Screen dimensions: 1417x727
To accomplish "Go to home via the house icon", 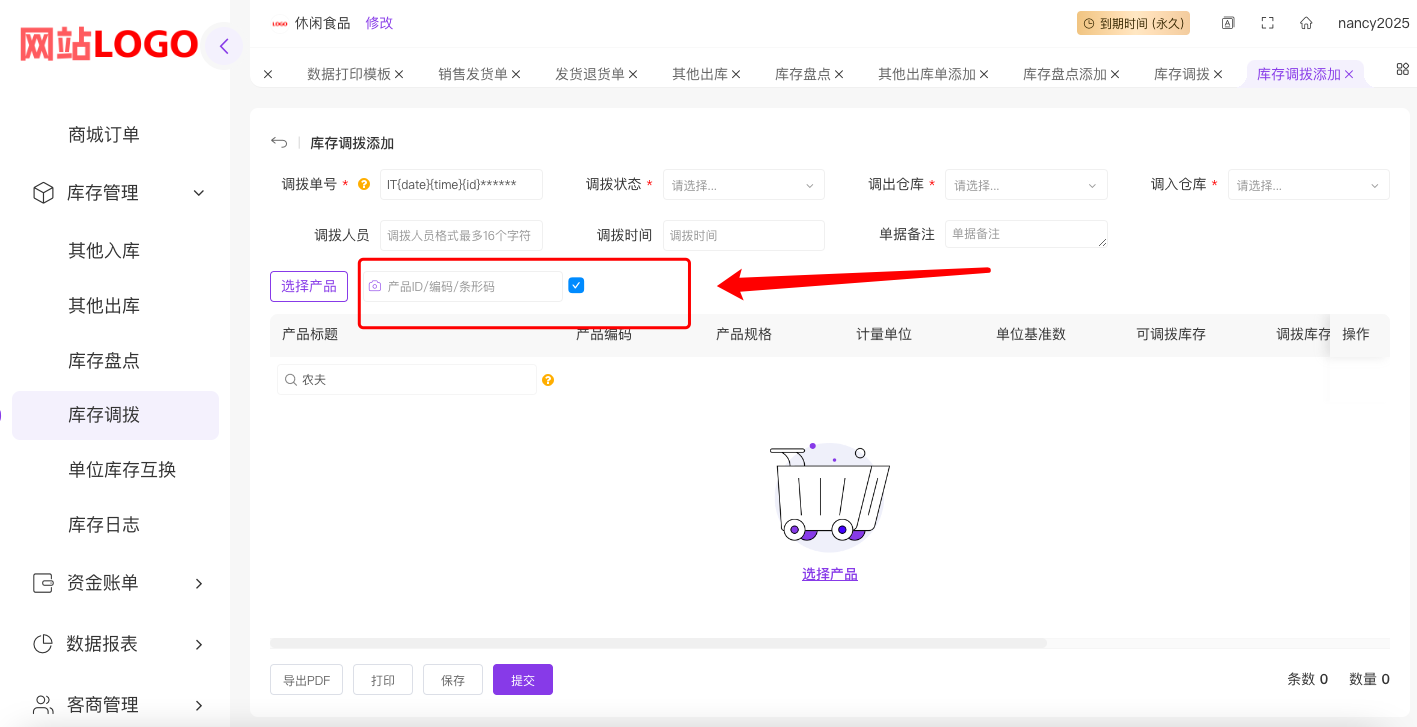I will (1306, 23).
